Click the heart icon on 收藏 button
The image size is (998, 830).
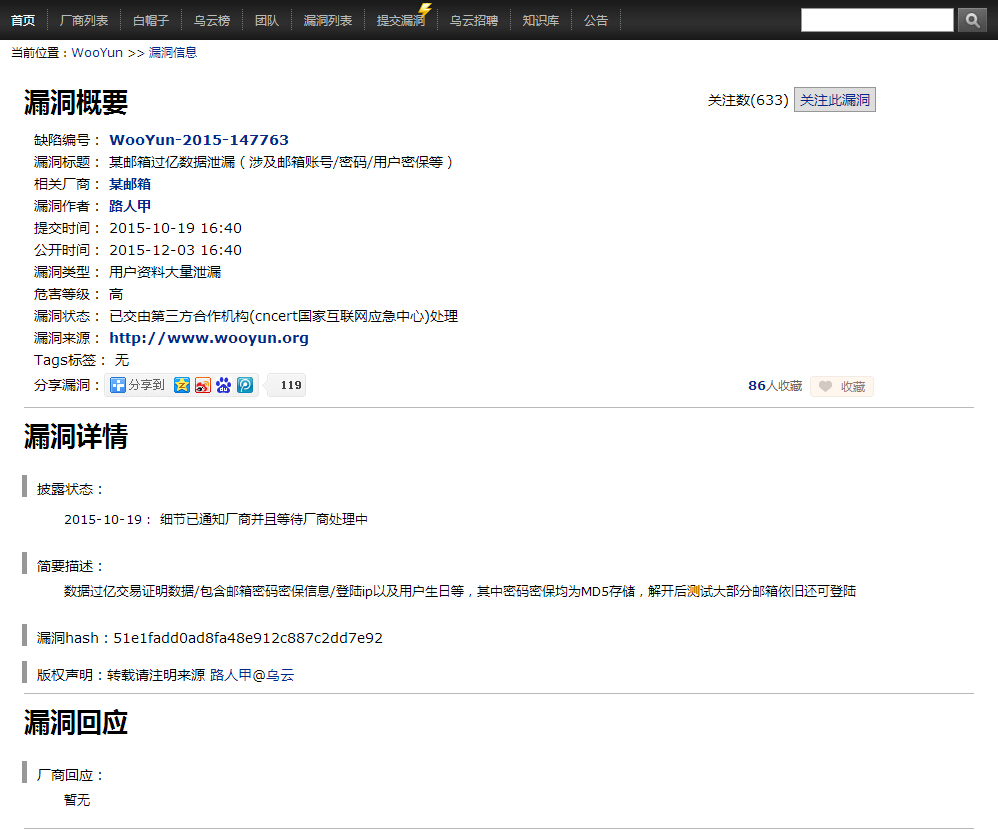pos(826,386)
